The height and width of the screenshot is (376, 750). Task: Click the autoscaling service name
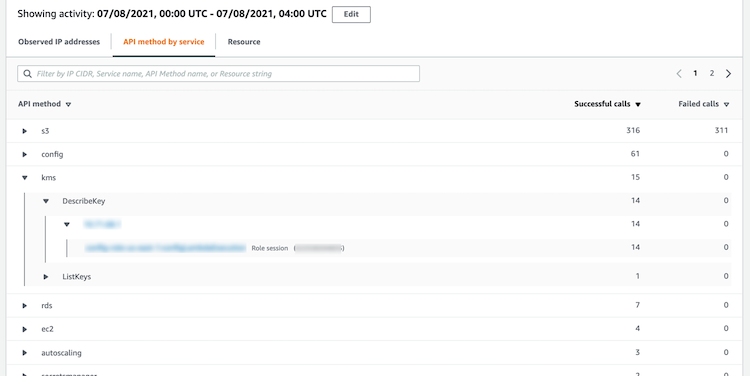(x=61, y=353)
